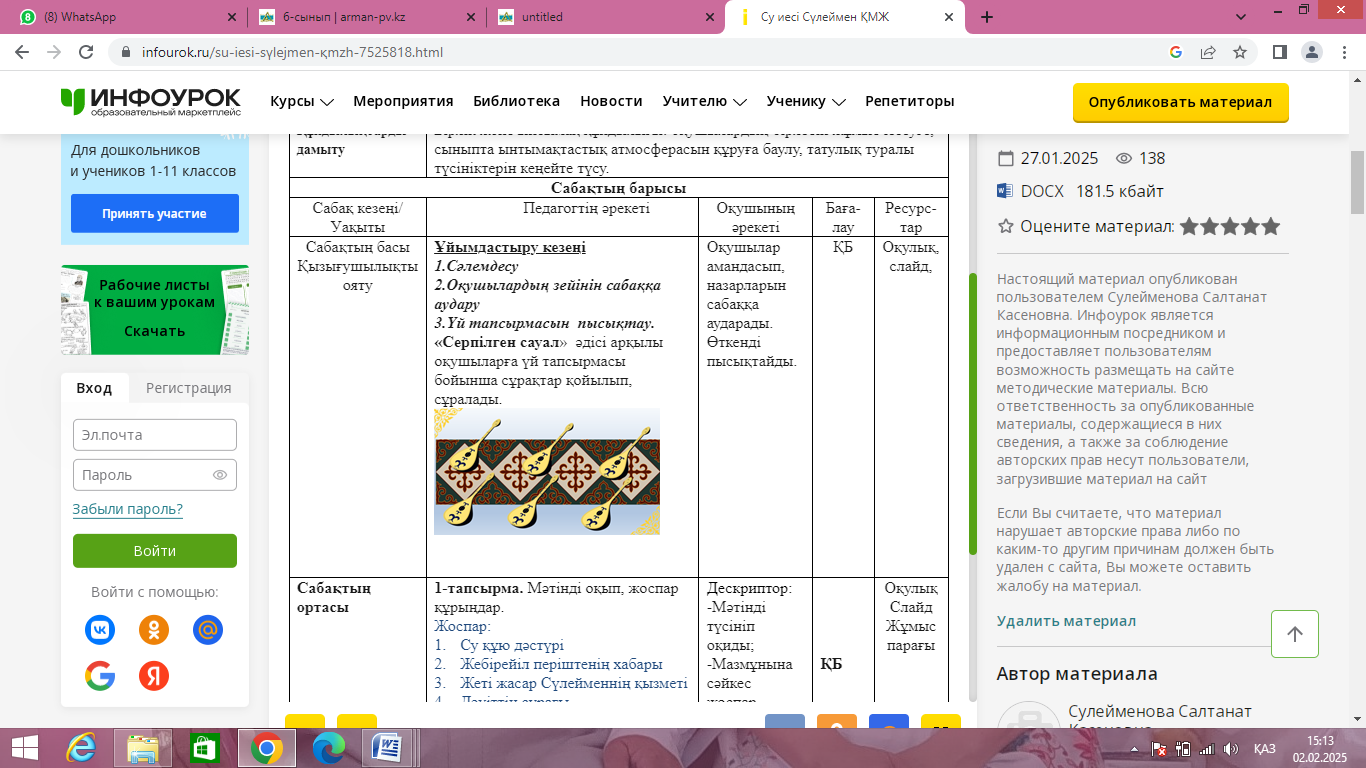Screen dimensions: 1366x768
Task: Rate the material with the fifth star
Action: pos(1270,227)
